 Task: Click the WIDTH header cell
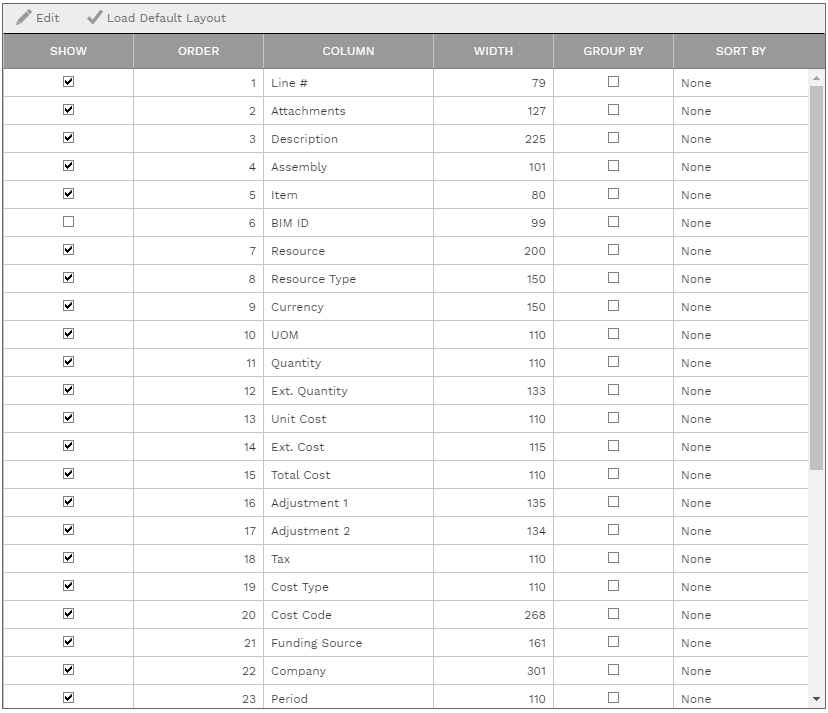493,52
